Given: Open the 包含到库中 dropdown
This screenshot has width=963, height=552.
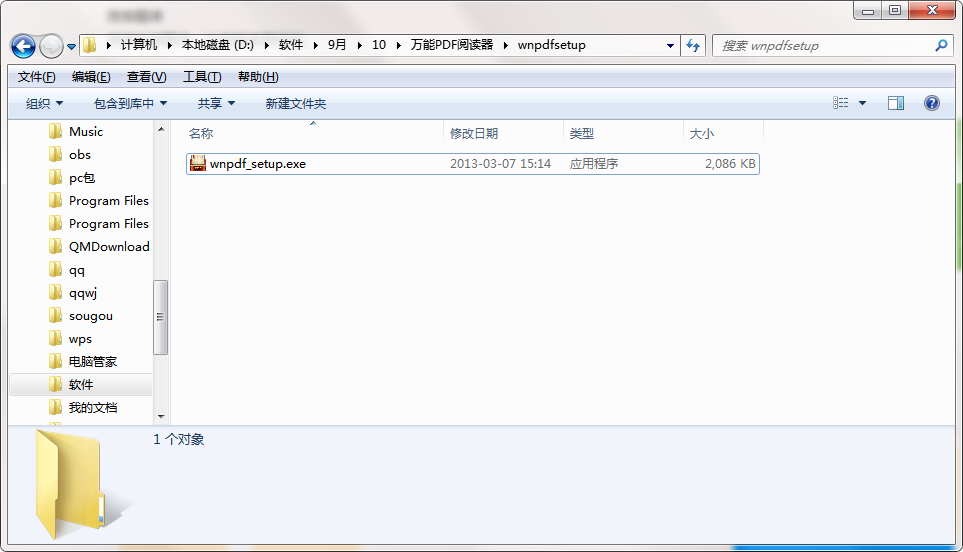Looking at the screenshot, I should tap(130, 103).
